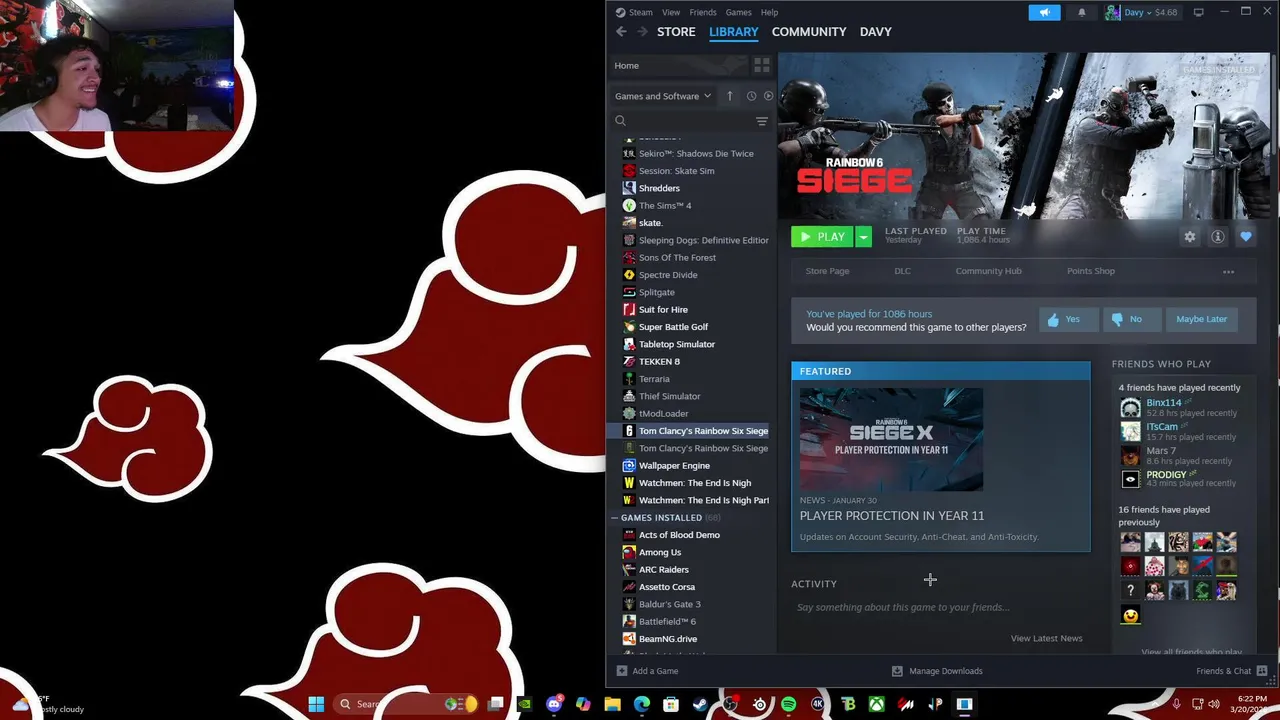Open the Windows Start button
Image resolution: width=1280 pixels, height=720 pixels.
click(316, 704)
